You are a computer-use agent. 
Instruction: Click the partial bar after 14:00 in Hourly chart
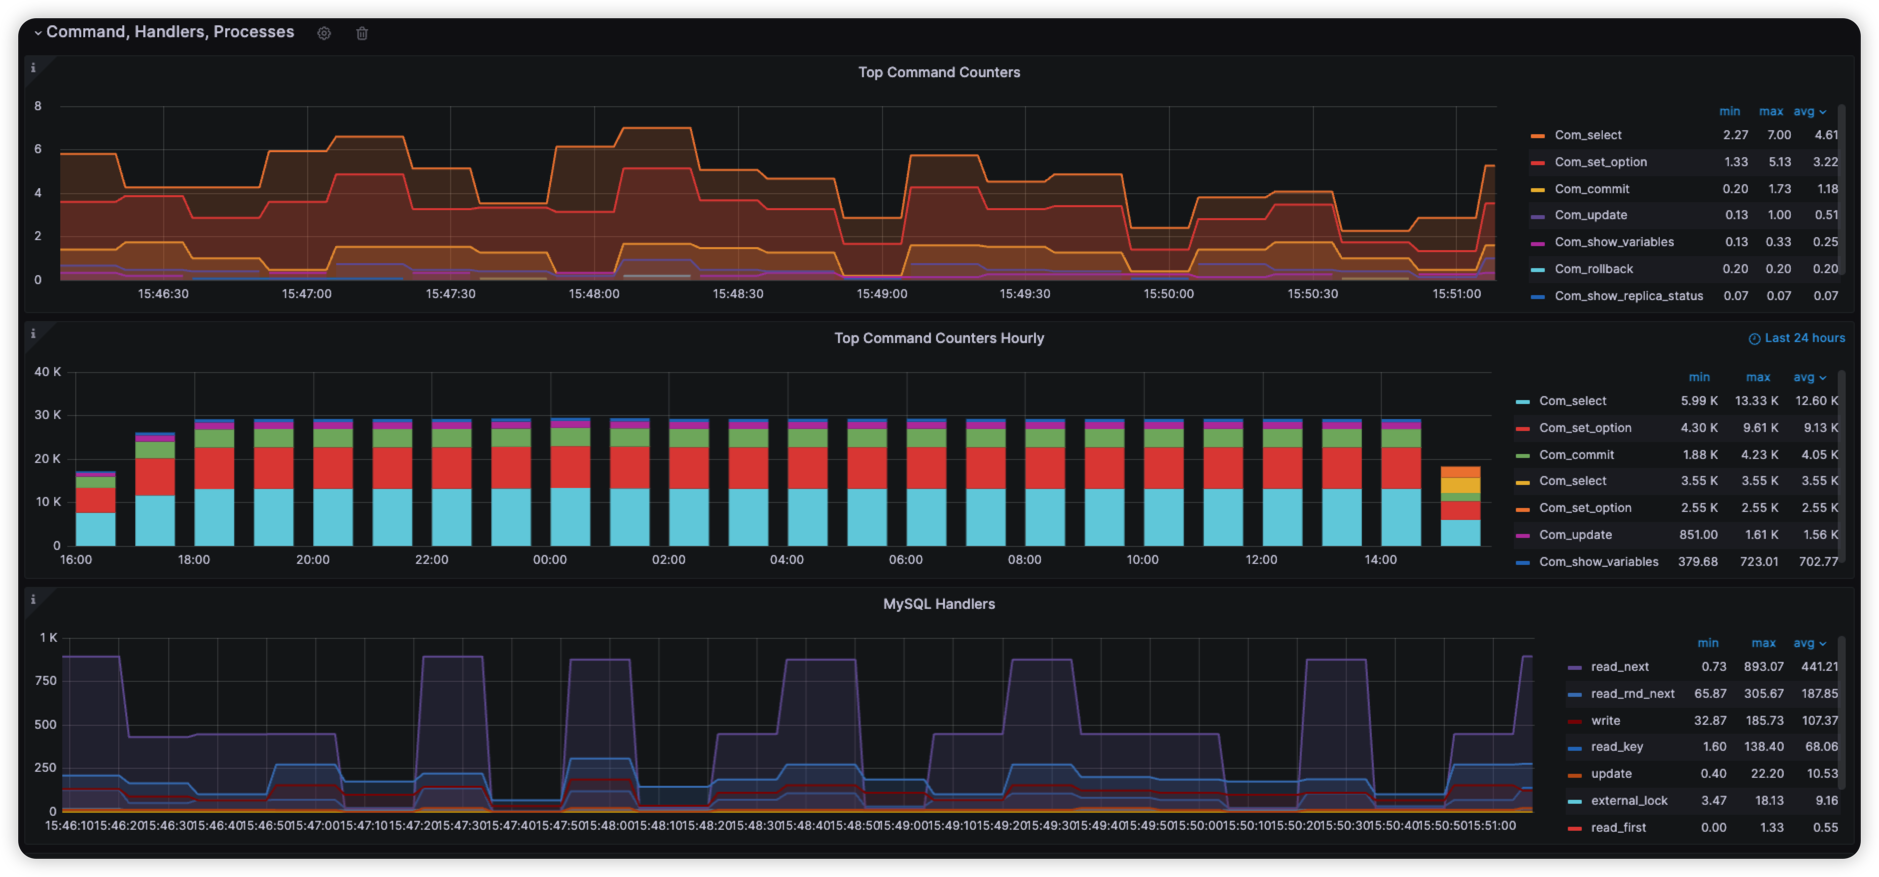(x=1460, y=506)
